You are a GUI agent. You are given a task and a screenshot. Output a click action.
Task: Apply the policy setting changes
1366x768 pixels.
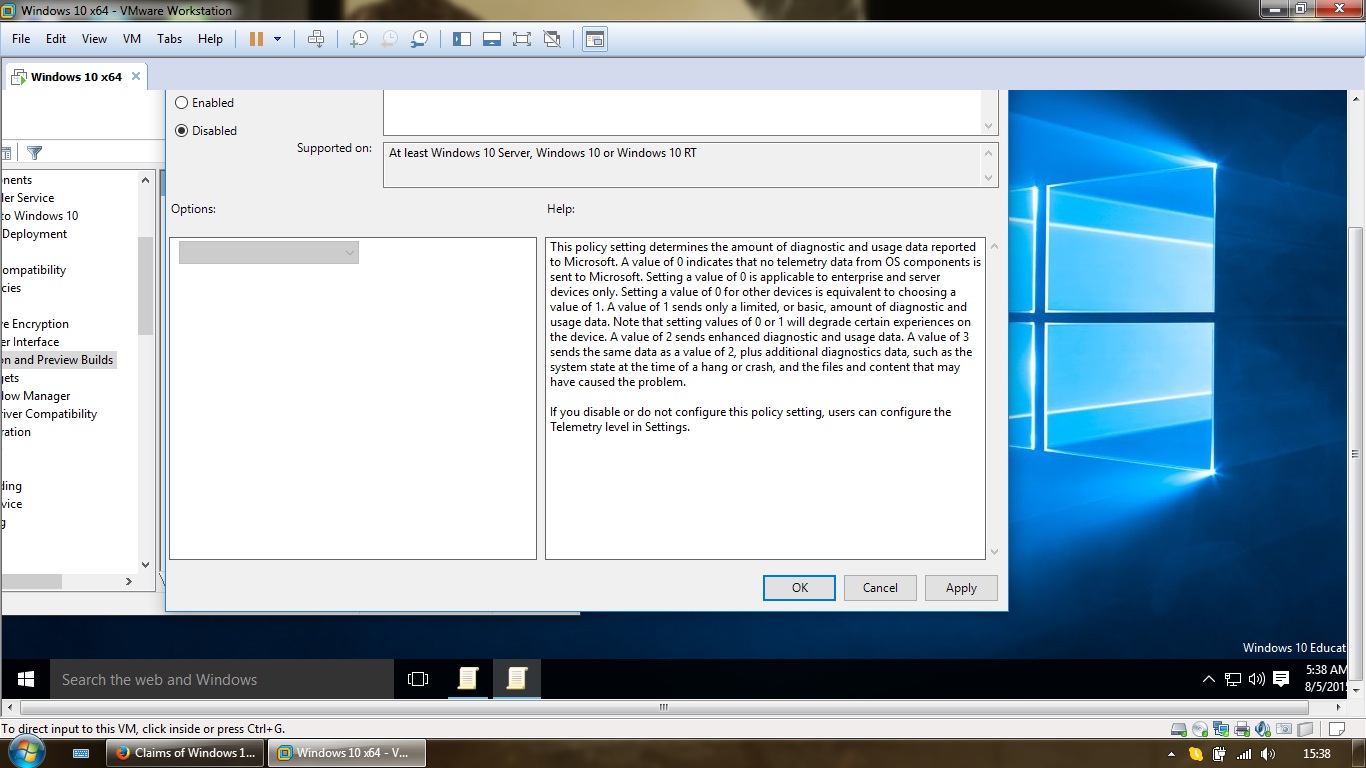coord(961,588)
